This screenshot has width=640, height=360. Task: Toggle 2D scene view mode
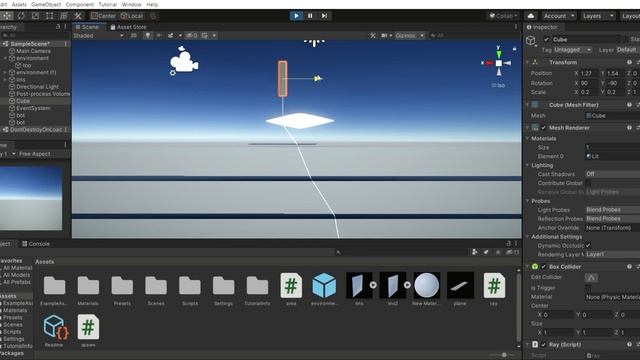click(133, 36)
